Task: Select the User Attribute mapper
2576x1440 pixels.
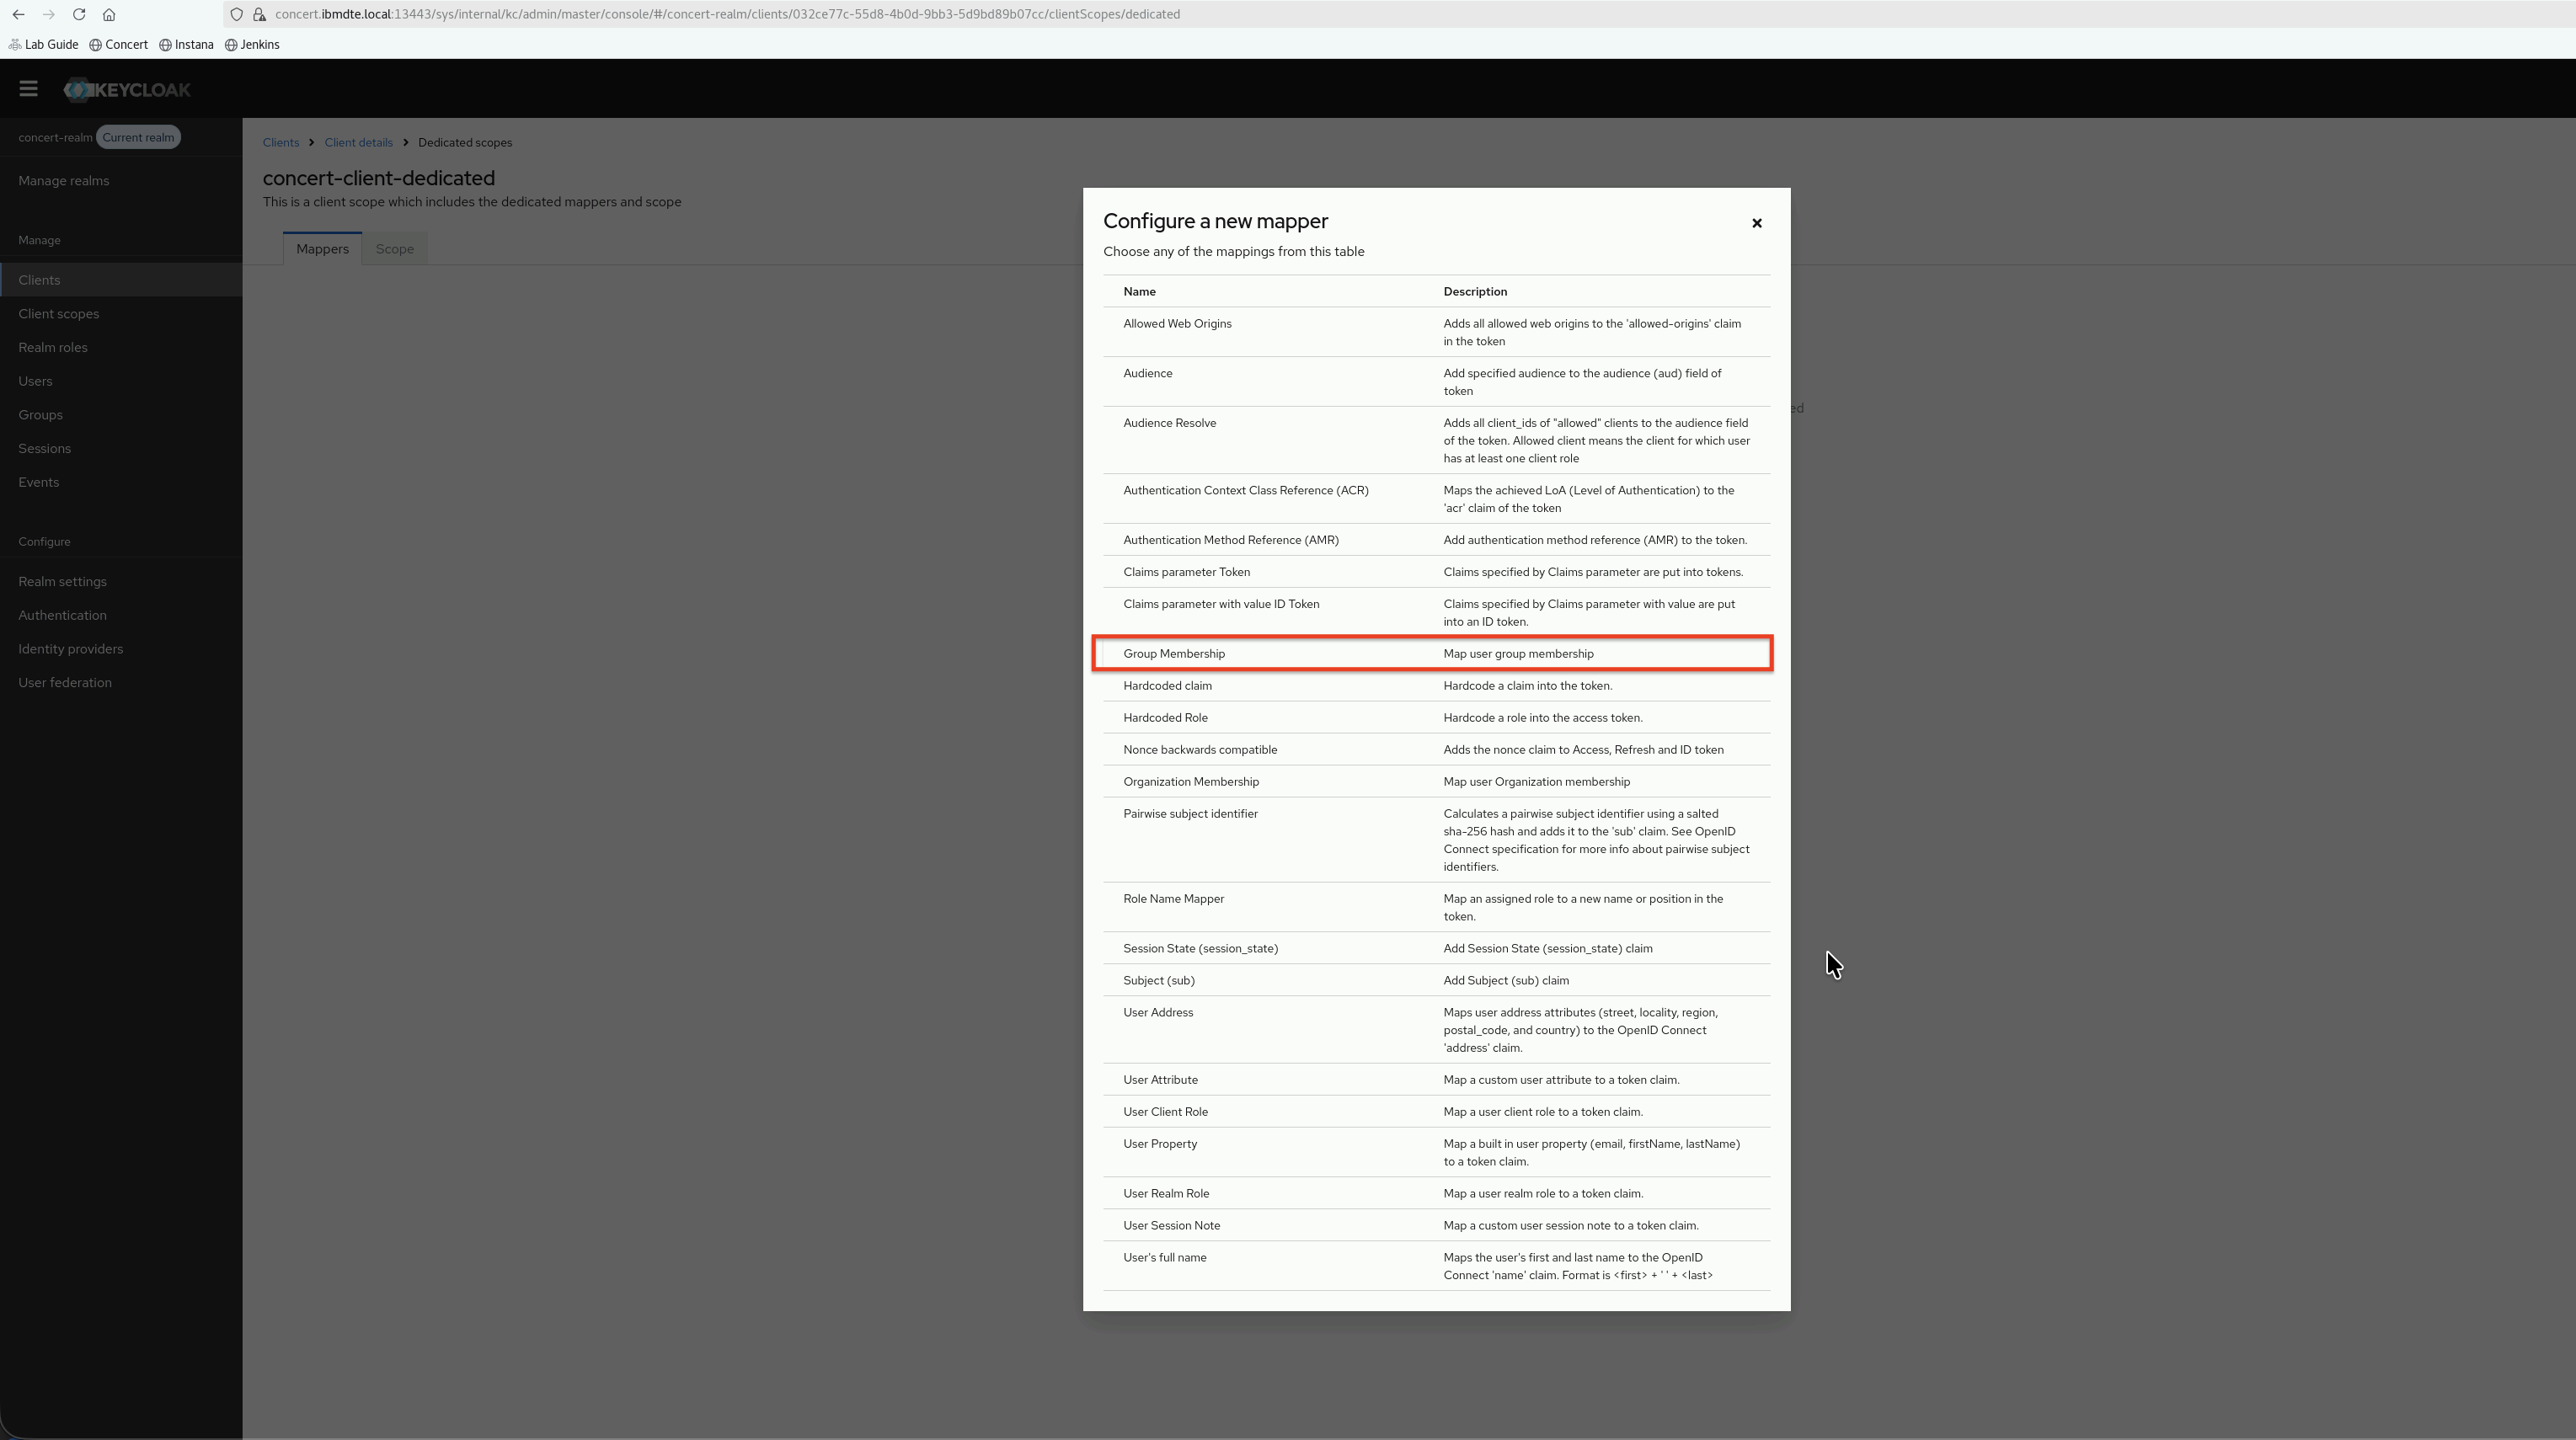Action: 1436,1080
